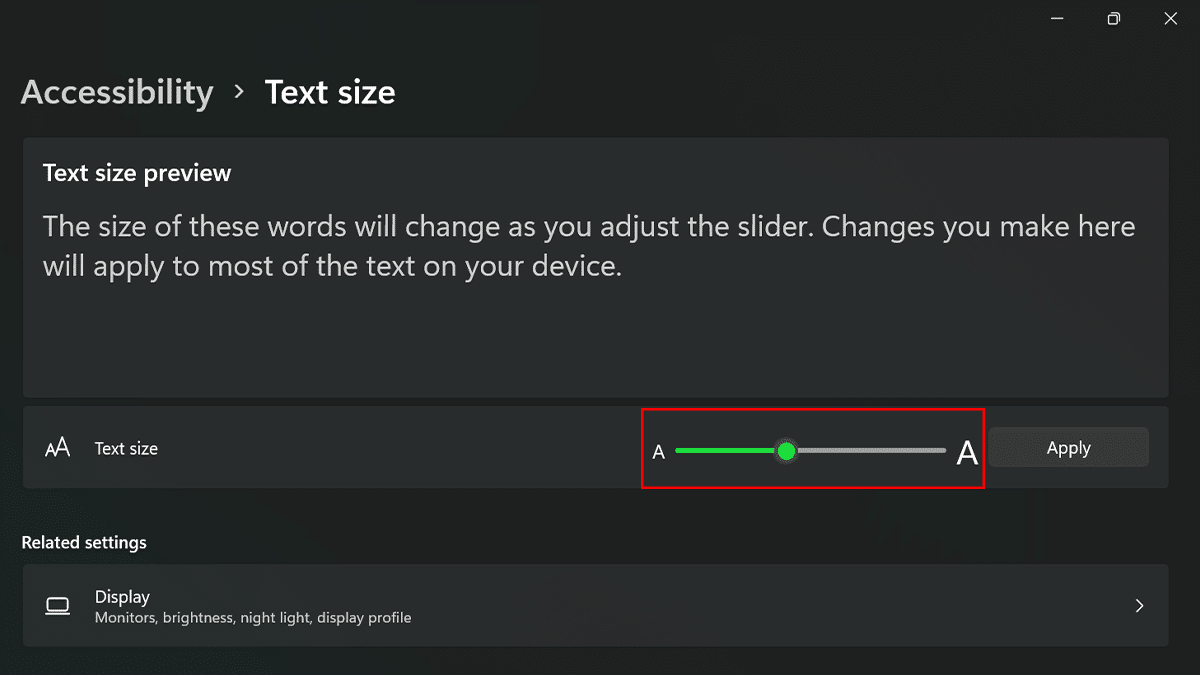The image size is (1200, 675).
Task: Click the Display monitor icon
Action: coord(58,606)
